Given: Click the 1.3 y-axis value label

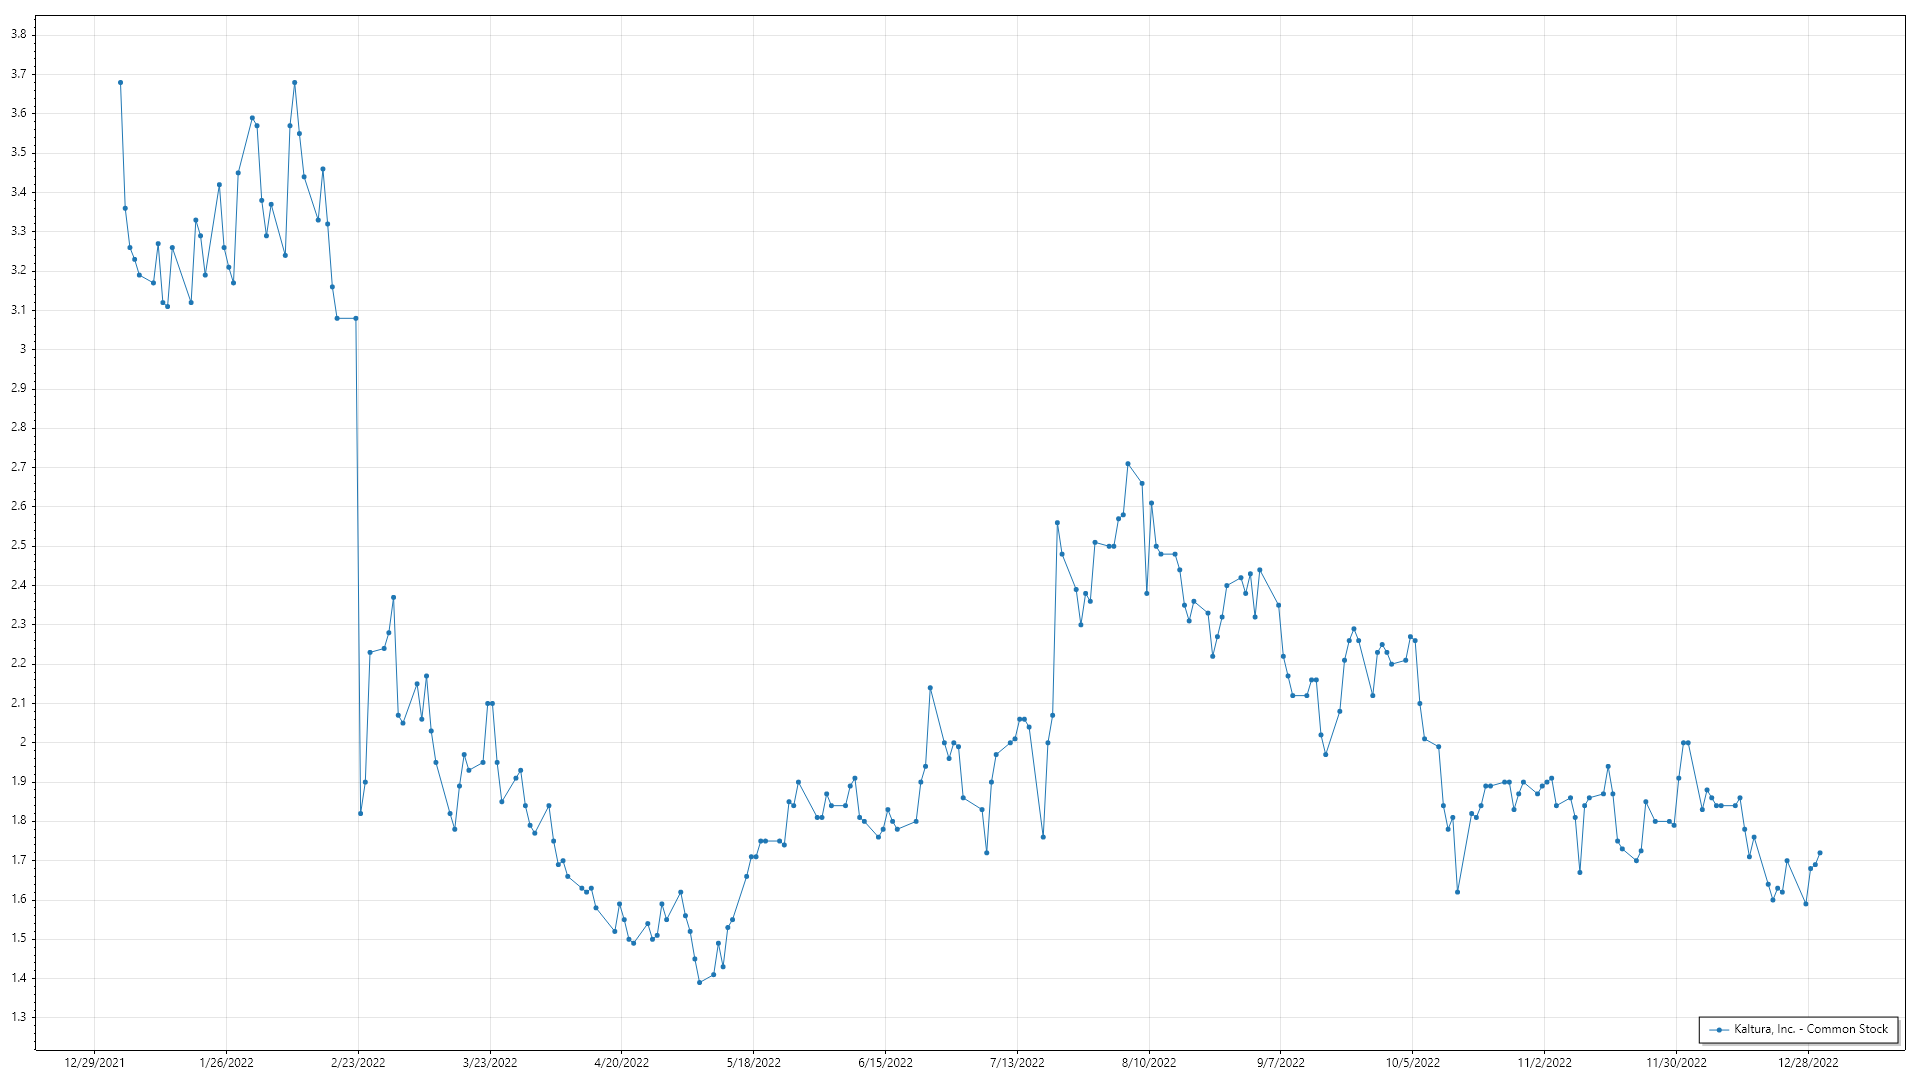Looking at the screenshot, I should coord(18,1017).
